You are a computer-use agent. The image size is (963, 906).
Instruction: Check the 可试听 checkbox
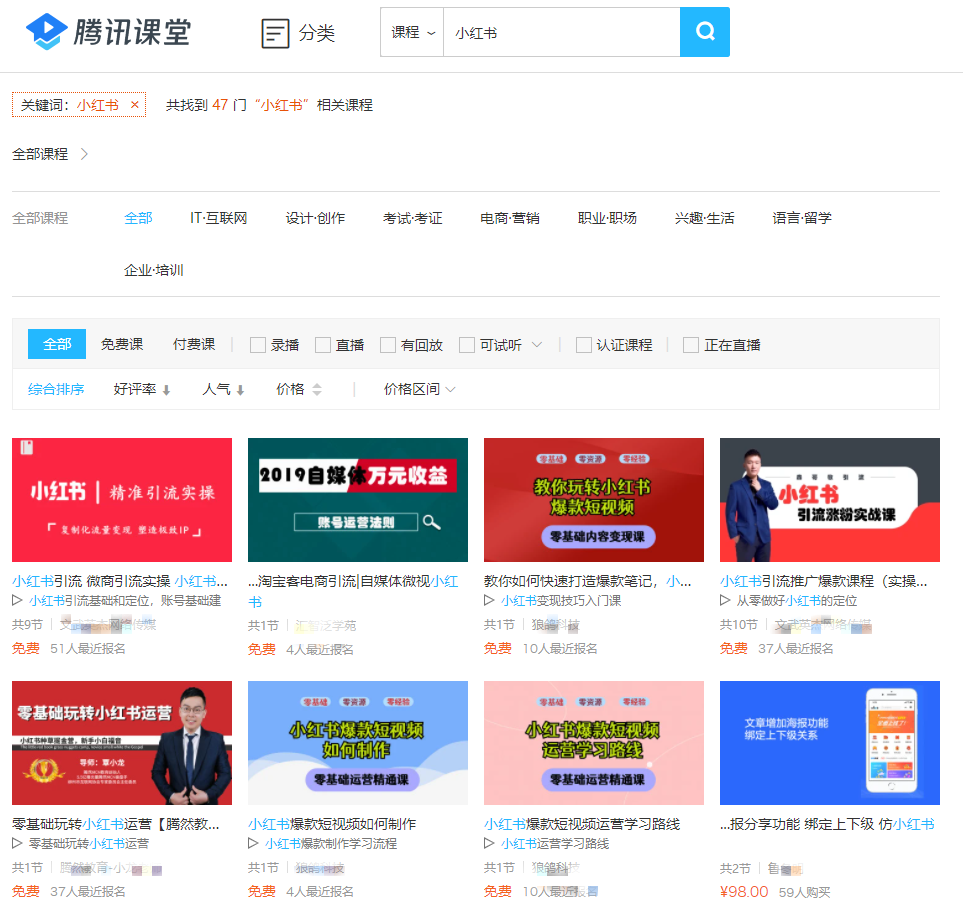(467, 345)
